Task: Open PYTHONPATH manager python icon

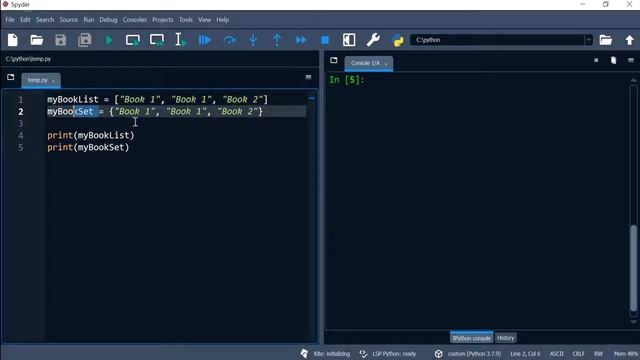Action: [398, 40]
